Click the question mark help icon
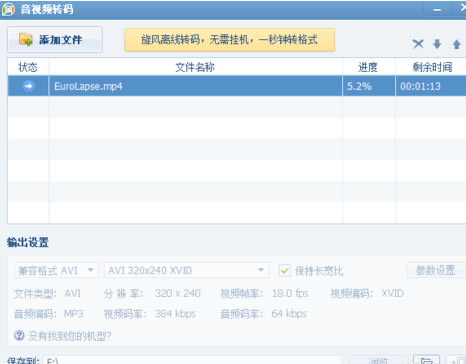This screenshot has width=466, height=364. 19,335
